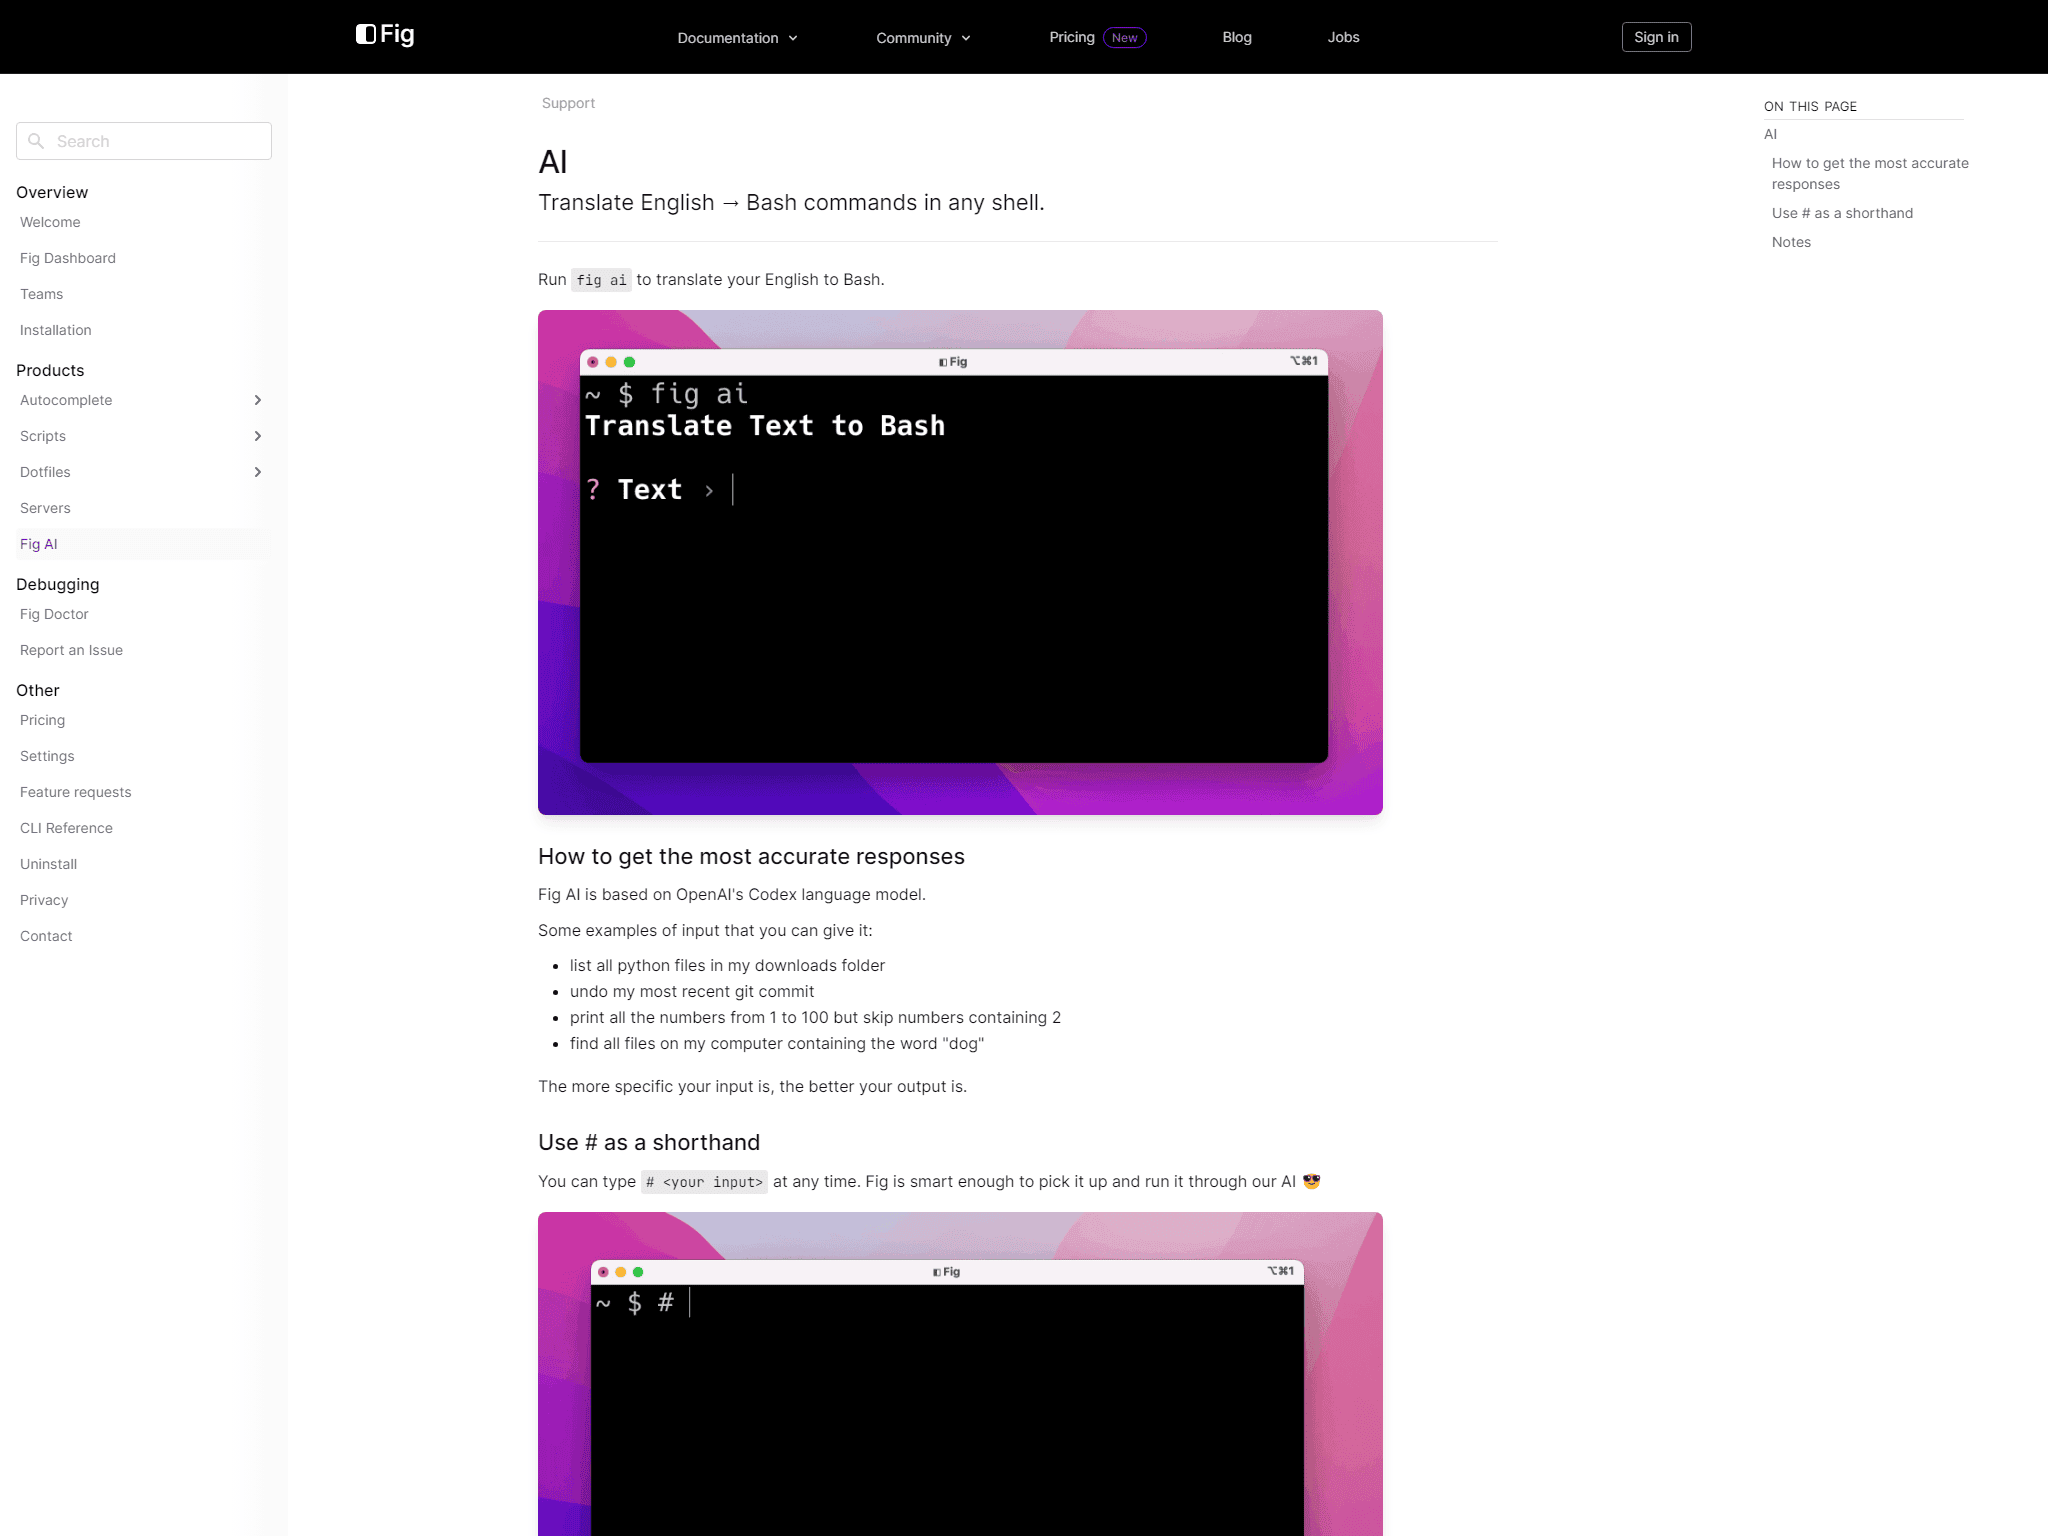
Task: Click the search magnifier icon
Action: point(36,141)
